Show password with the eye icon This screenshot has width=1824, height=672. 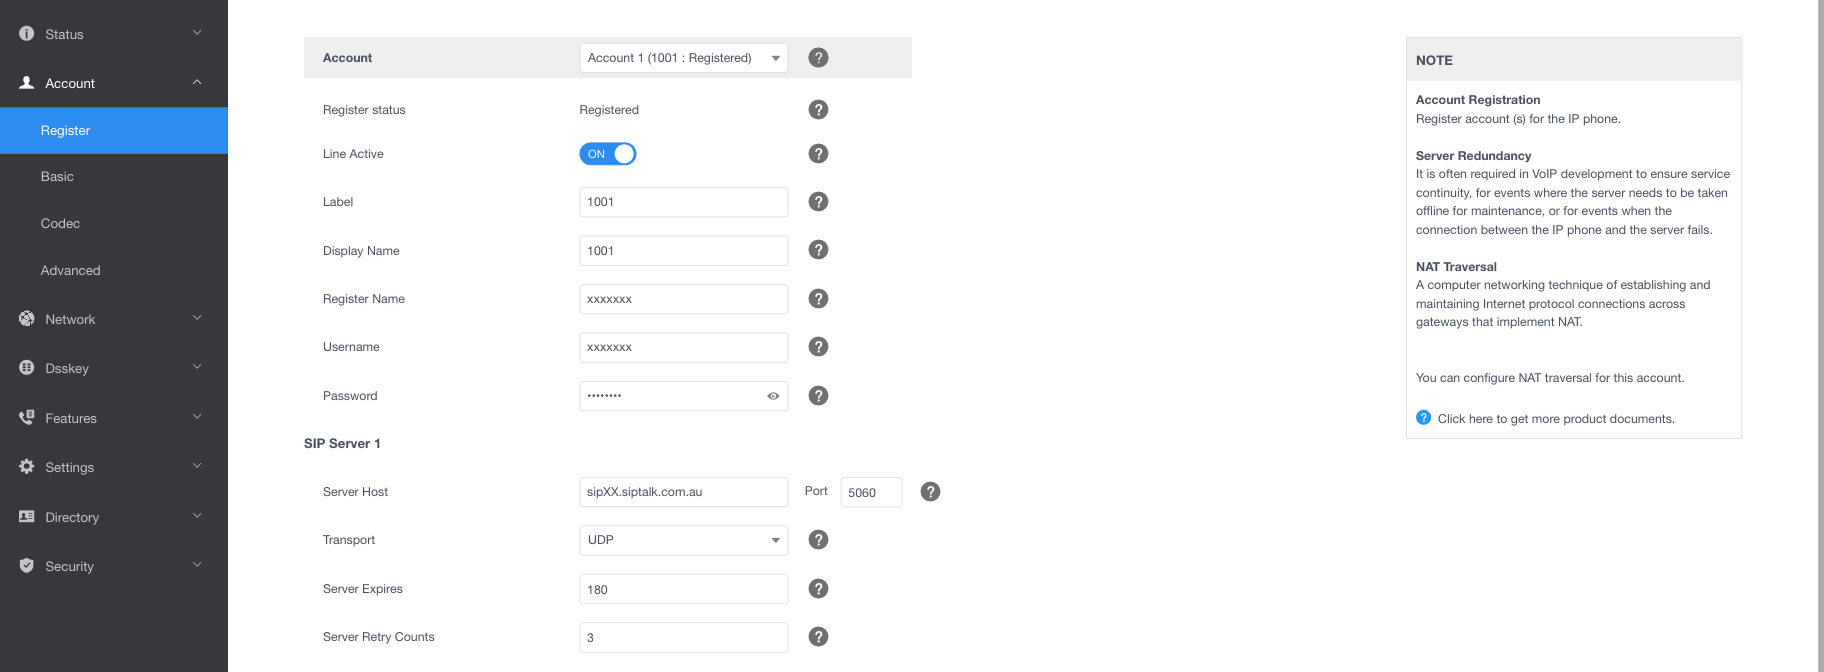tap(773, 396)
